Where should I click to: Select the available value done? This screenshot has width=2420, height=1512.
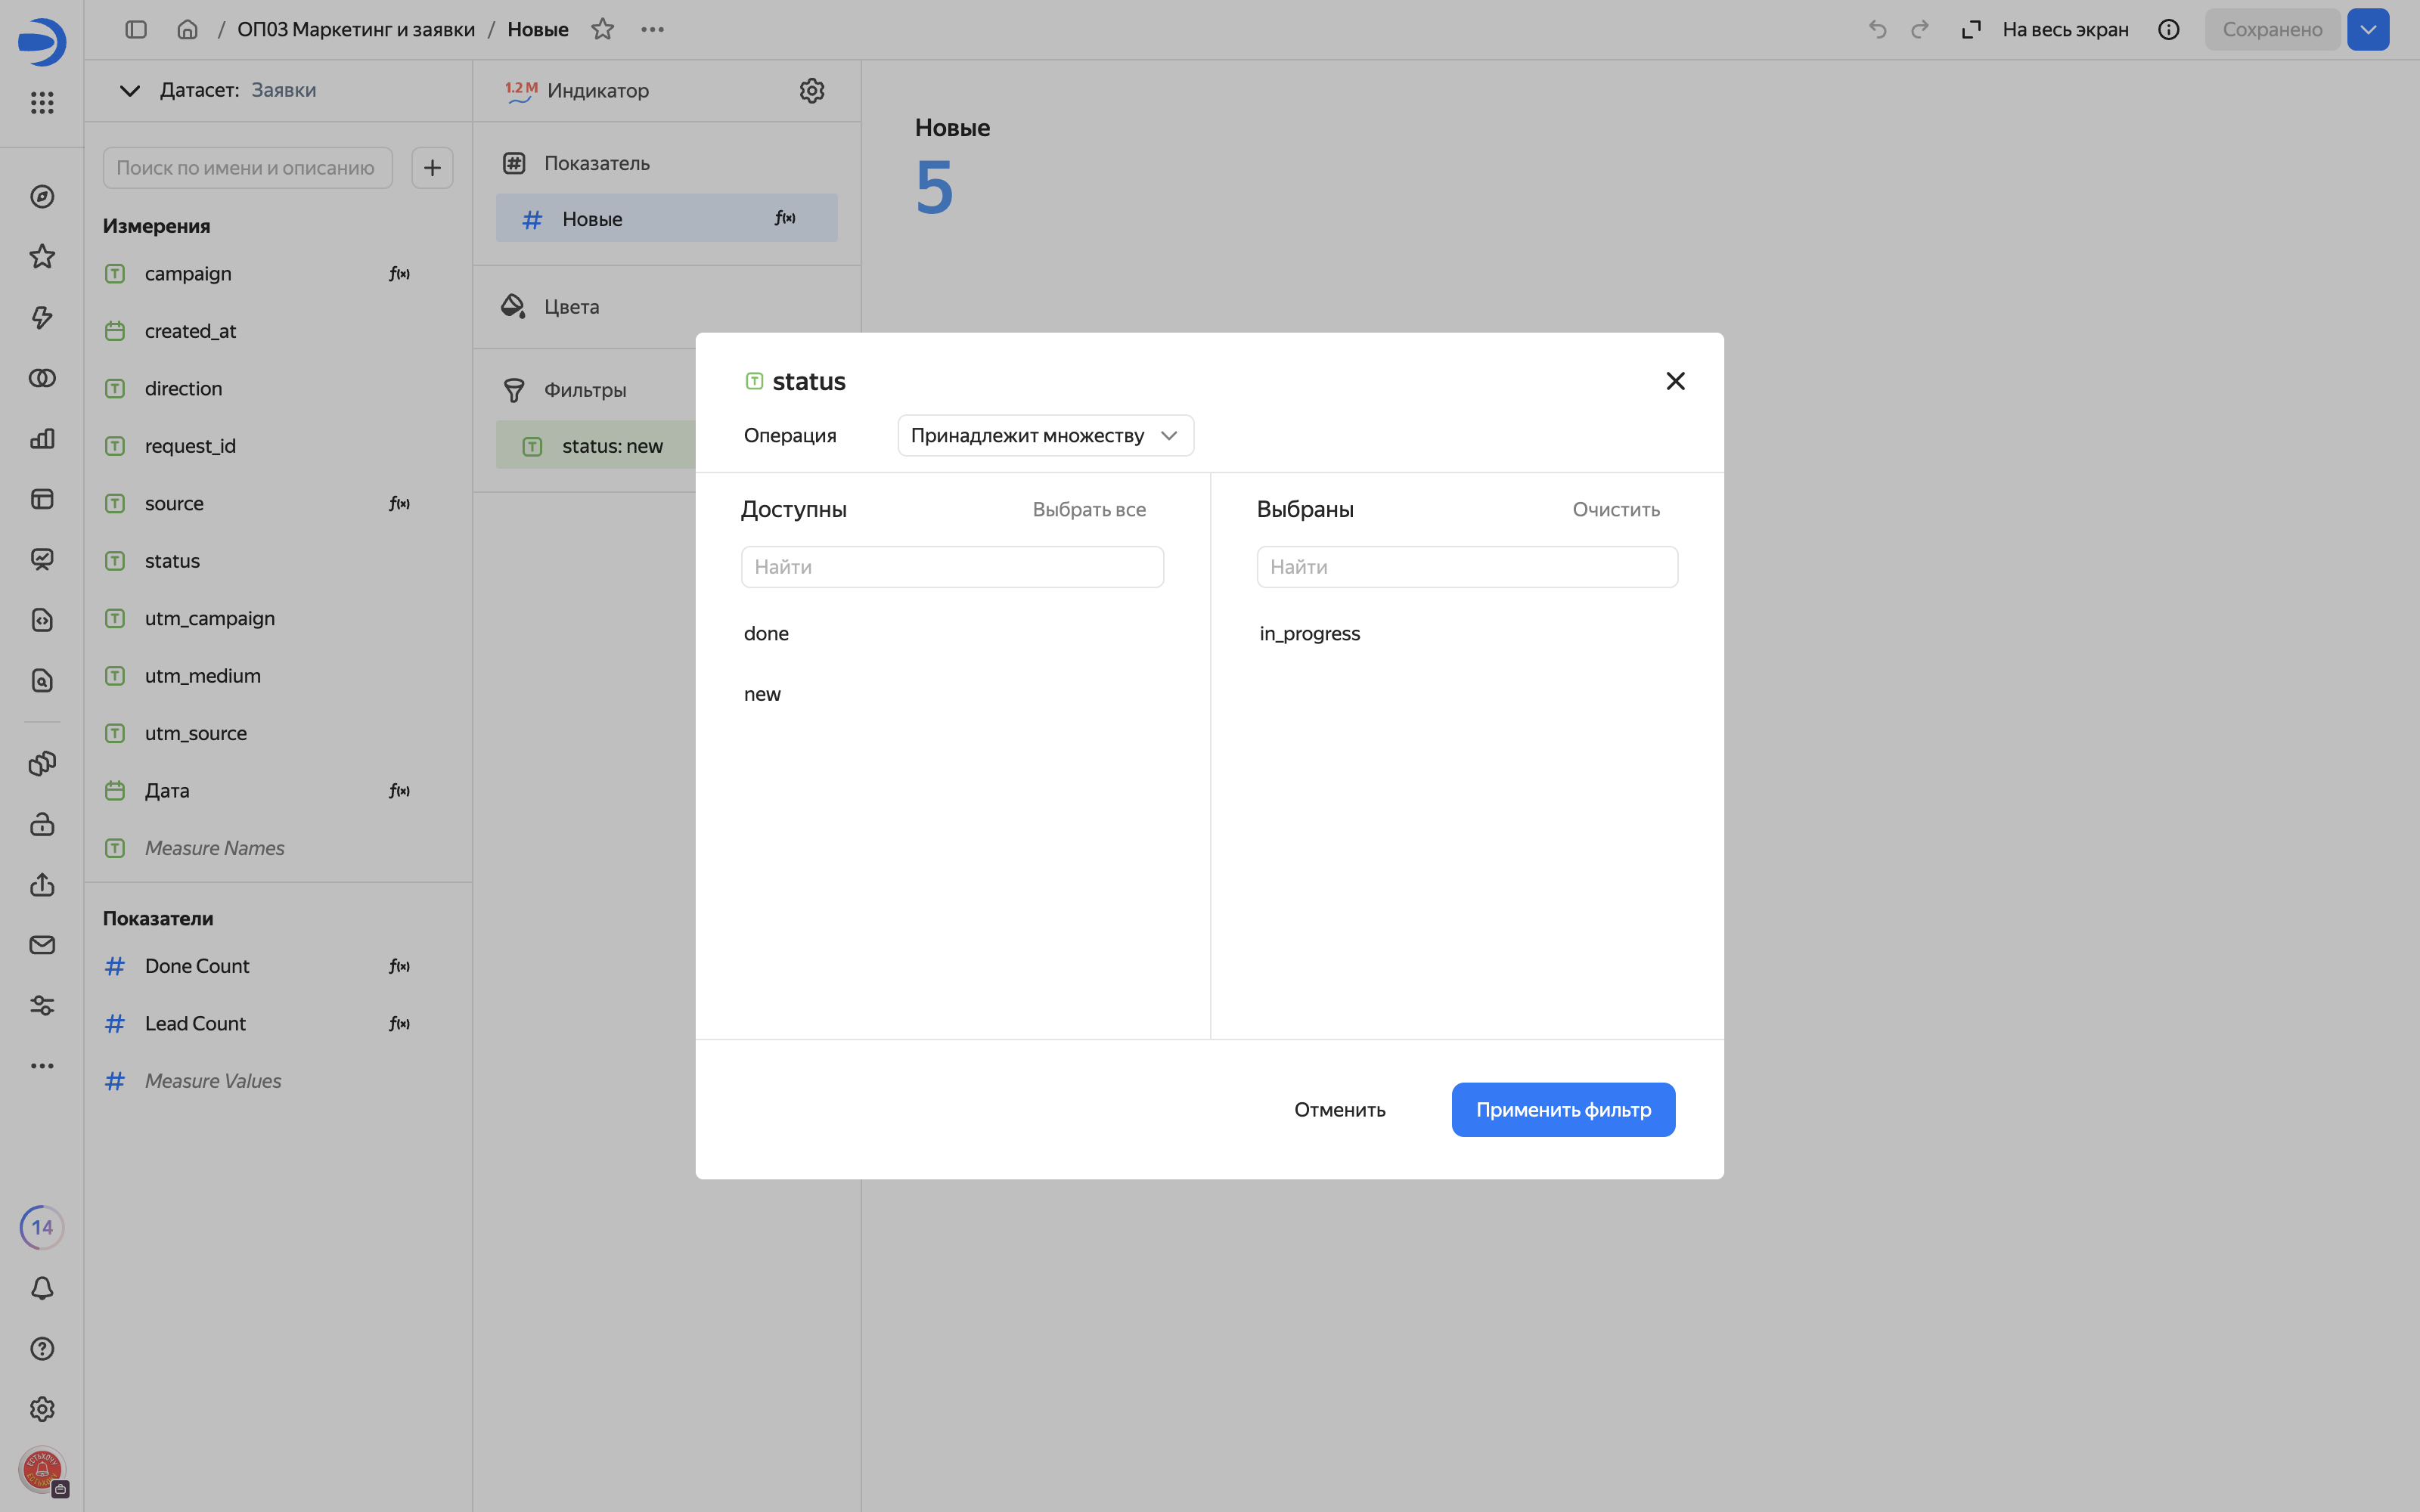[x=766, y=633]
